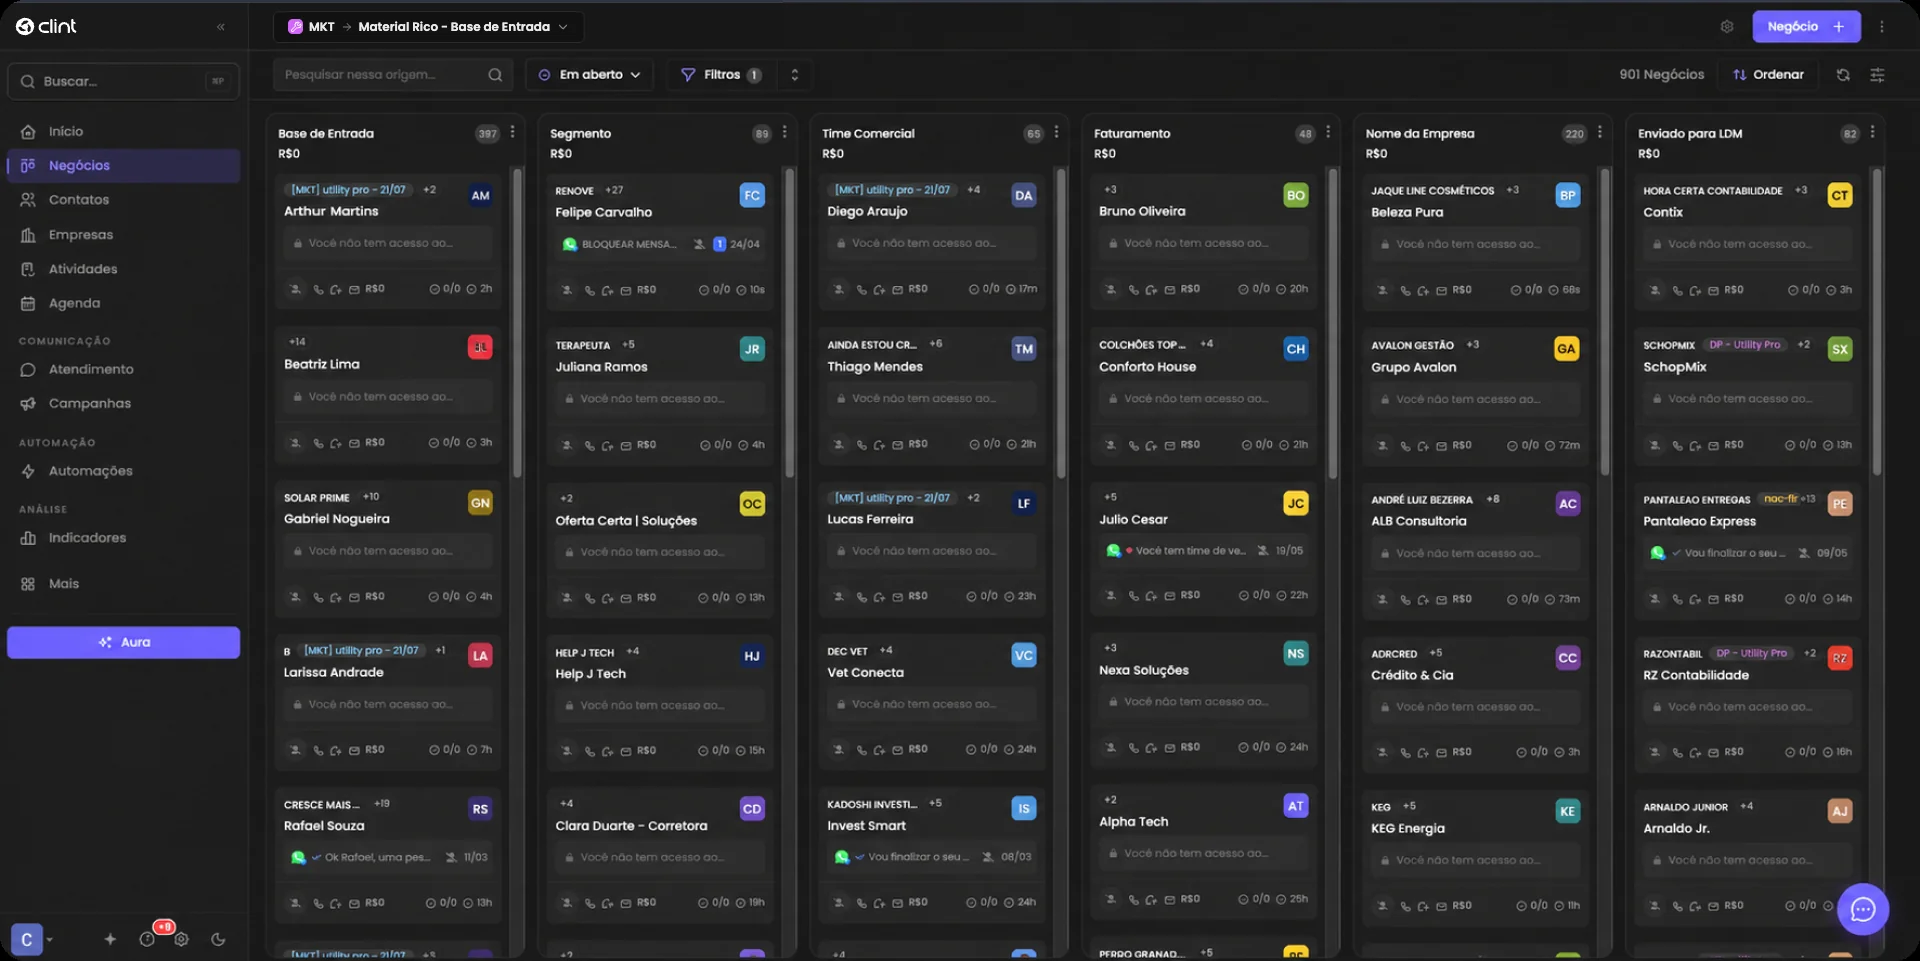This screenshot has height=961, width=1920.
Task: Toggle dark mode with the moon icon
Action: click(x=218, y=939)
